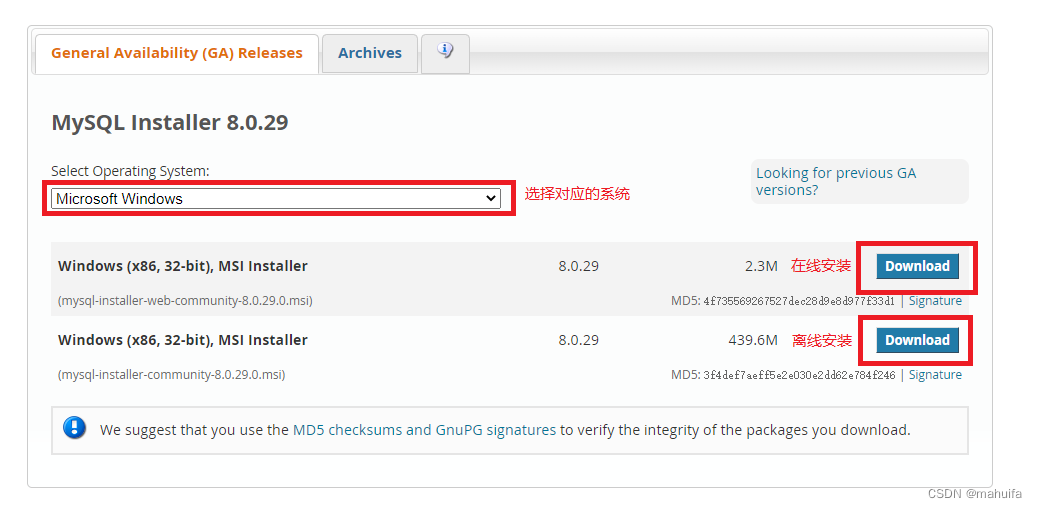Click the 439.6M file size value

point(753,340)
